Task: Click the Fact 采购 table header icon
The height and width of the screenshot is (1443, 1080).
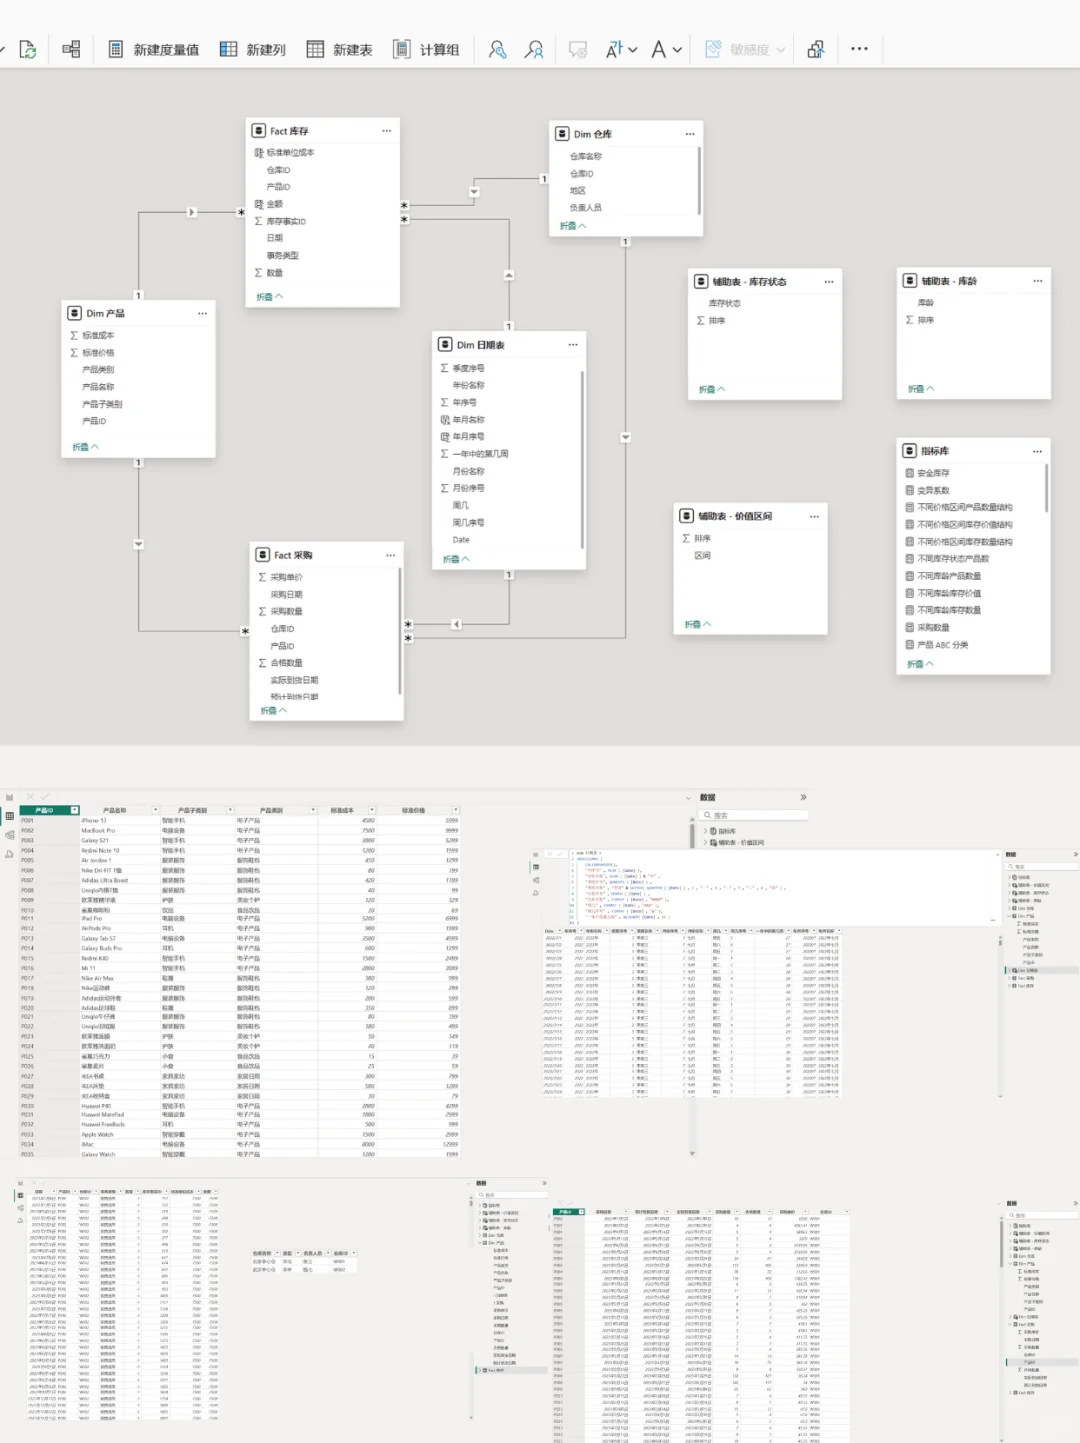Action: [x=263, y=555]
